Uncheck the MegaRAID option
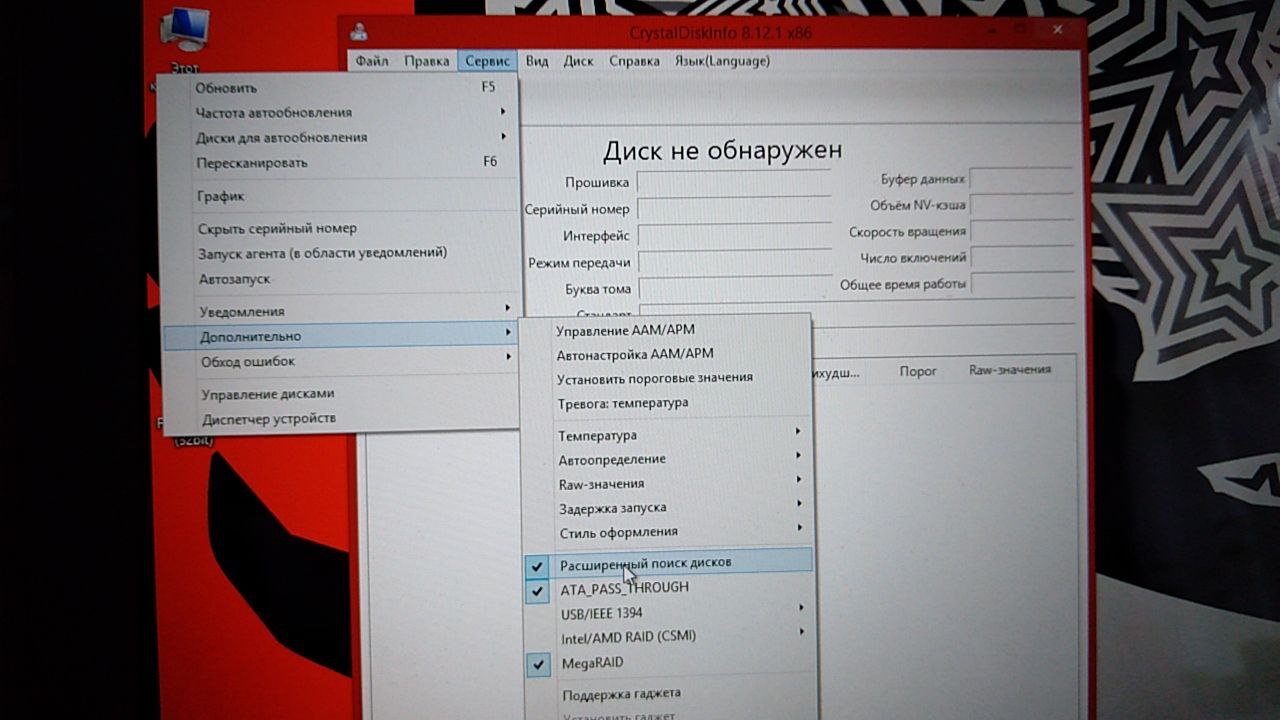Screen dimensions: 1280x720 click(670, 663)
